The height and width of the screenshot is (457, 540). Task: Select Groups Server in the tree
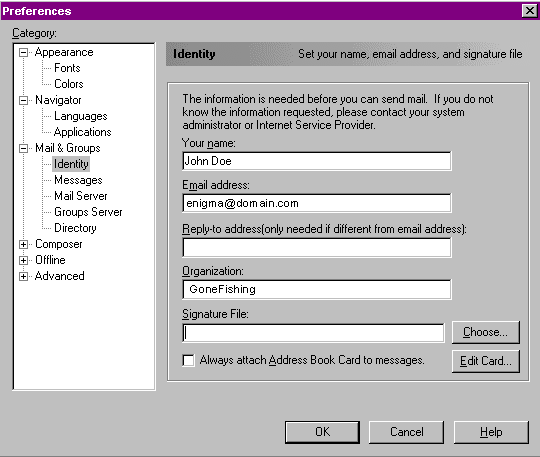click(88, 212)
